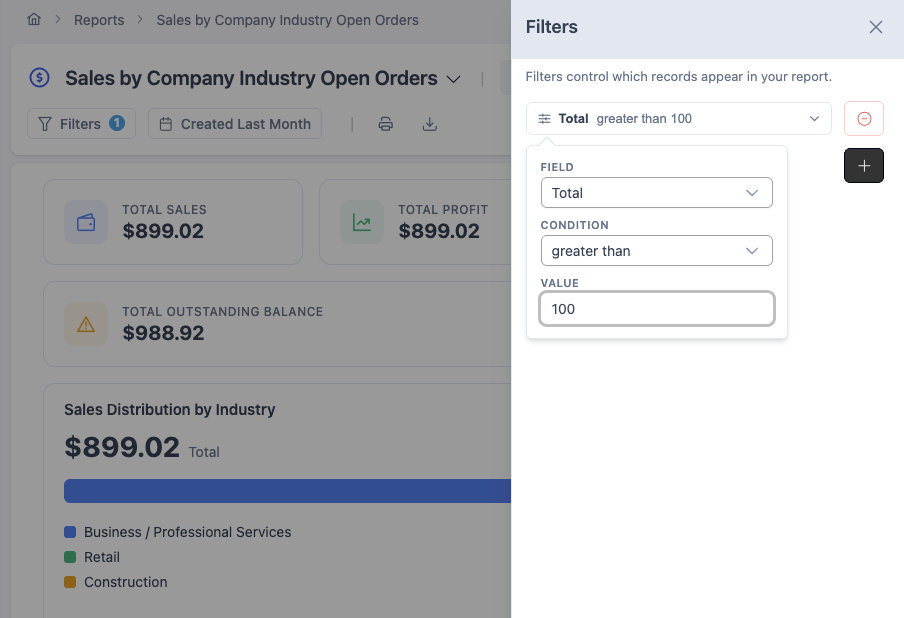
Task: Select the orange Construction legend swatch
Action: (x=70, y=582)
